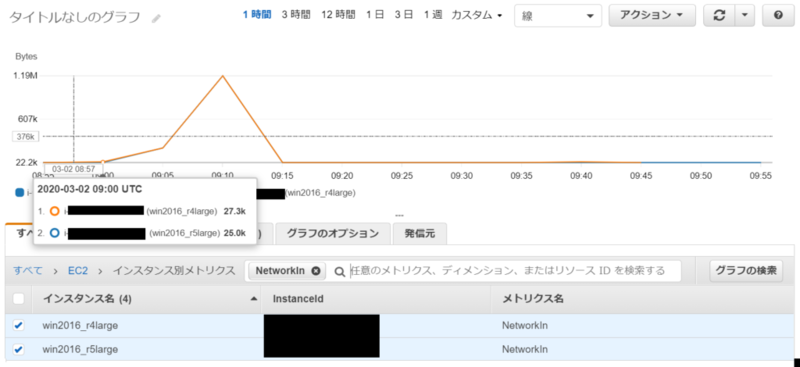Click the sort arrow in the instance name column
The height and width of the screenshot is (367, 800).
coord(254,299)
